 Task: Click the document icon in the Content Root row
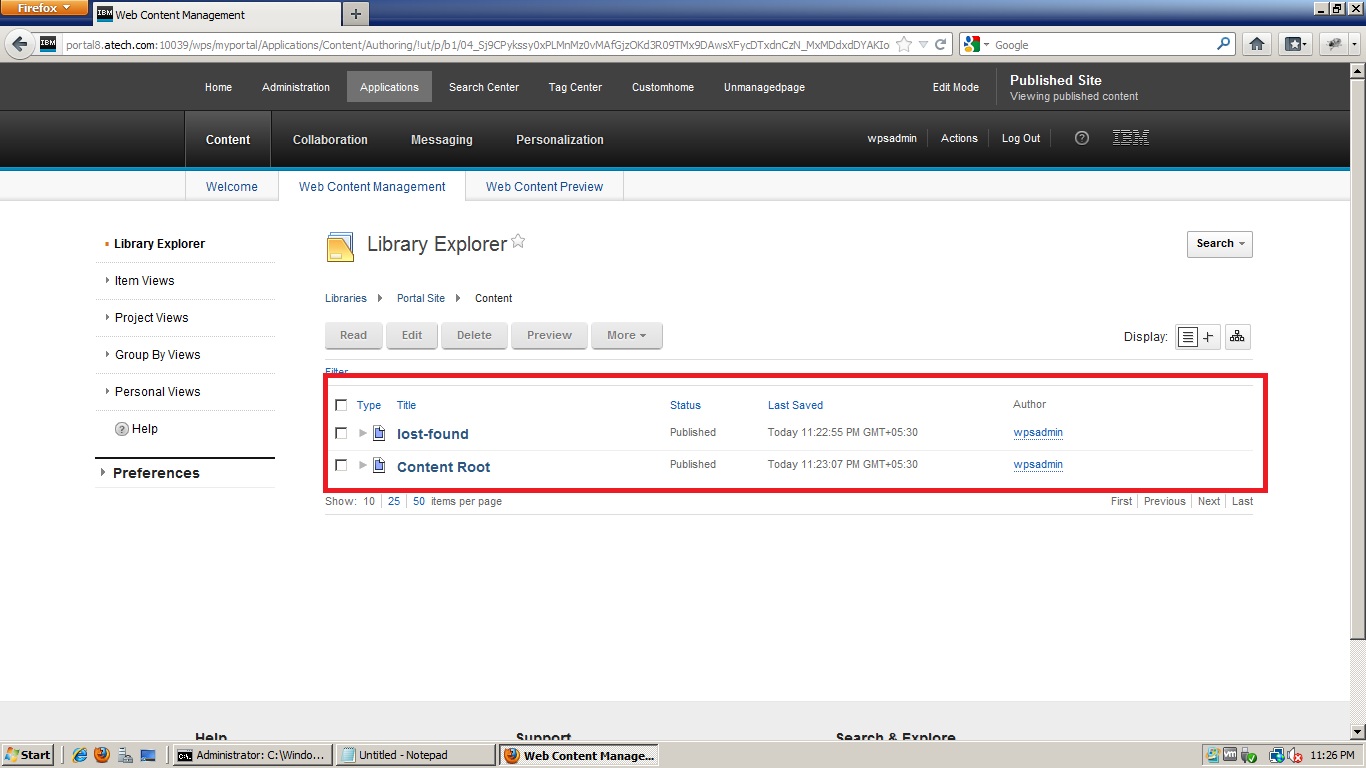click(x=379, y=465)
